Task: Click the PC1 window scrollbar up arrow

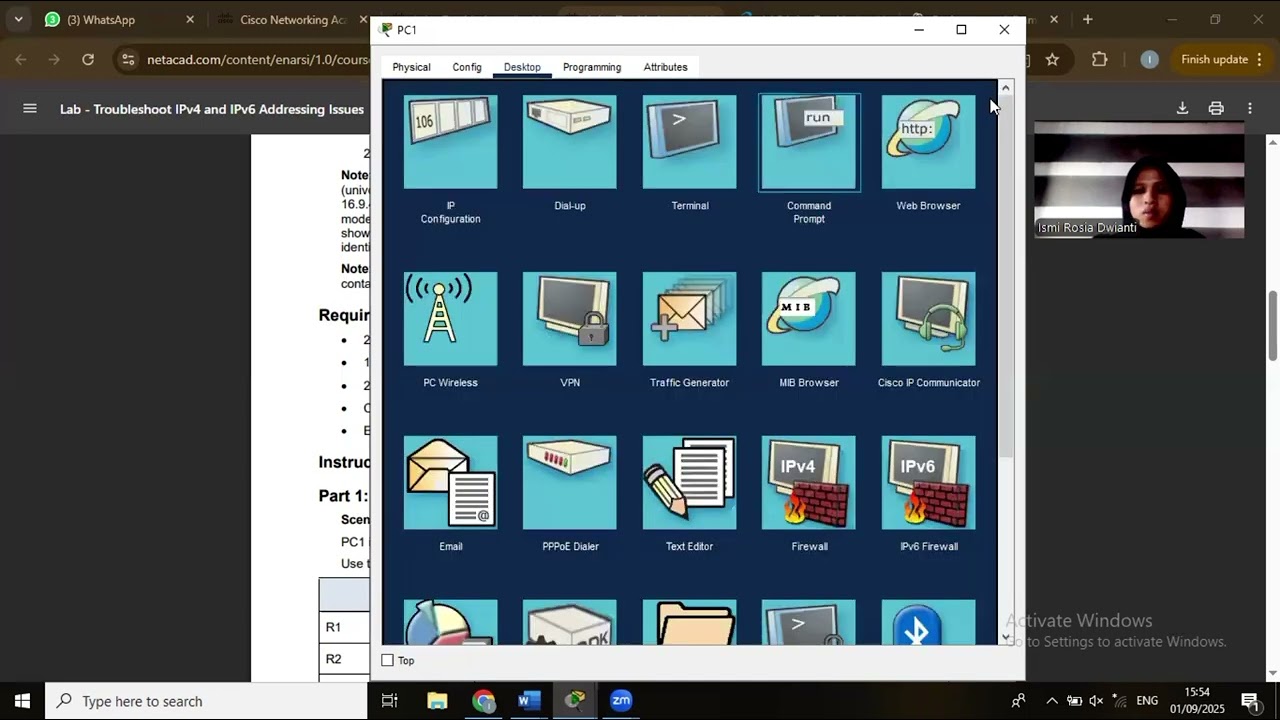Action: coord(1006,88)
